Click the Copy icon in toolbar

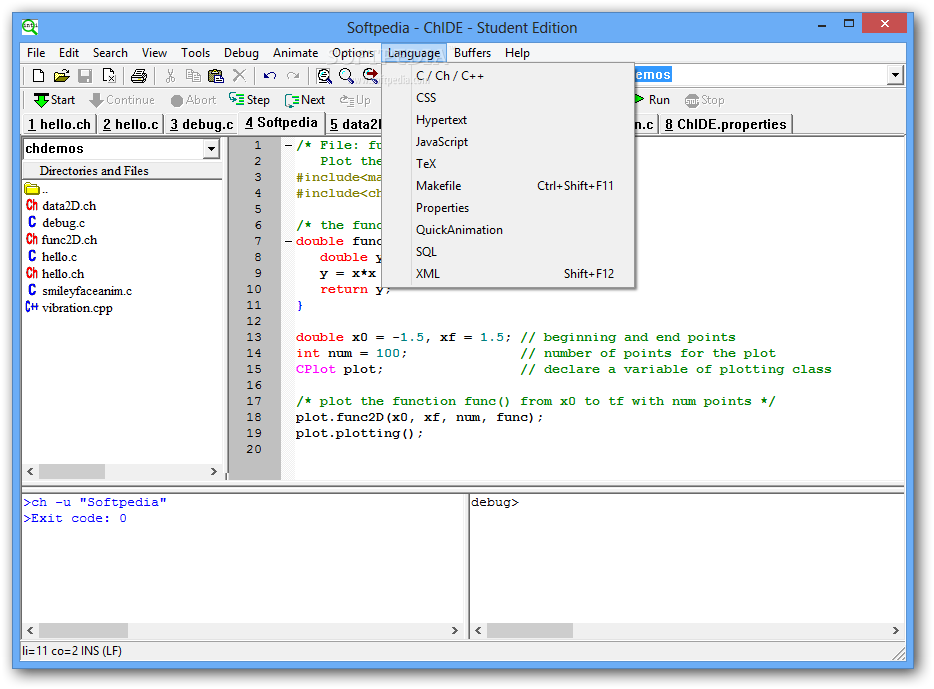click(193, 76)
